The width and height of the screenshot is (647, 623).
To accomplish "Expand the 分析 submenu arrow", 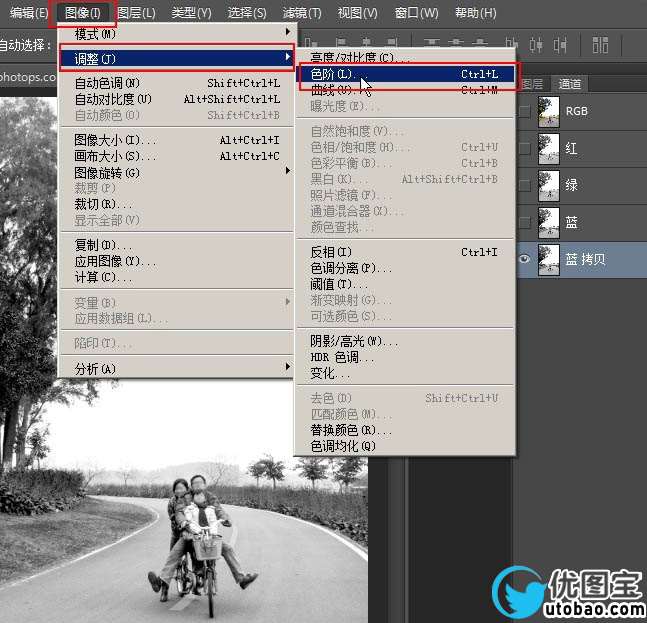I will tap(288, 366).
